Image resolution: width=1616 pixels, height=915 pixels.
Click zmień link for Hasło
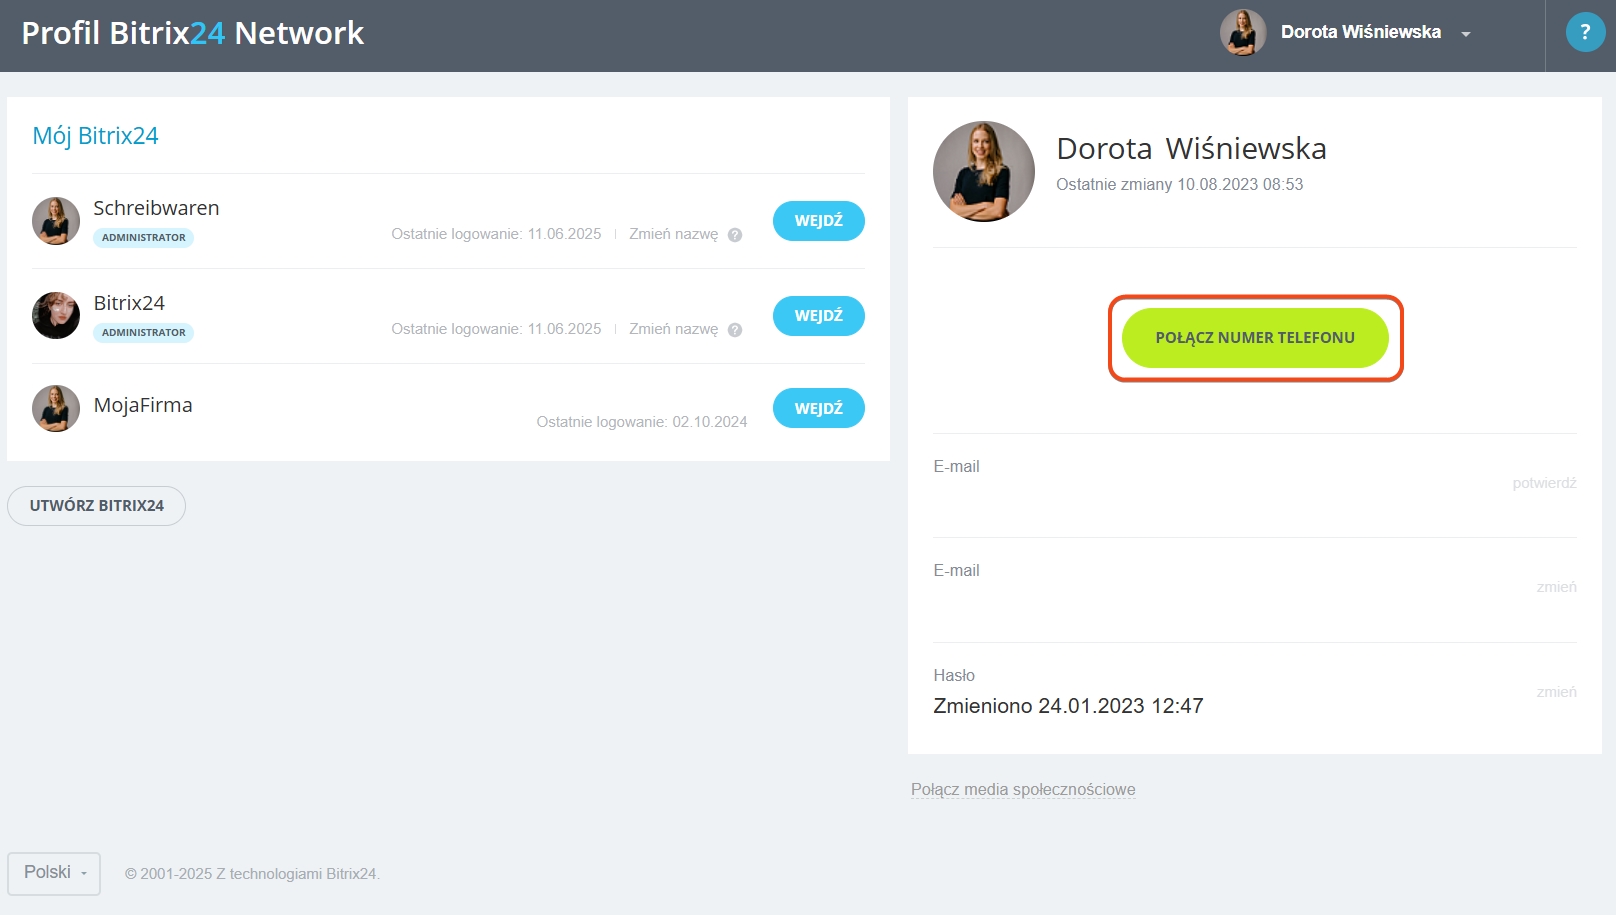point(1556,692)
